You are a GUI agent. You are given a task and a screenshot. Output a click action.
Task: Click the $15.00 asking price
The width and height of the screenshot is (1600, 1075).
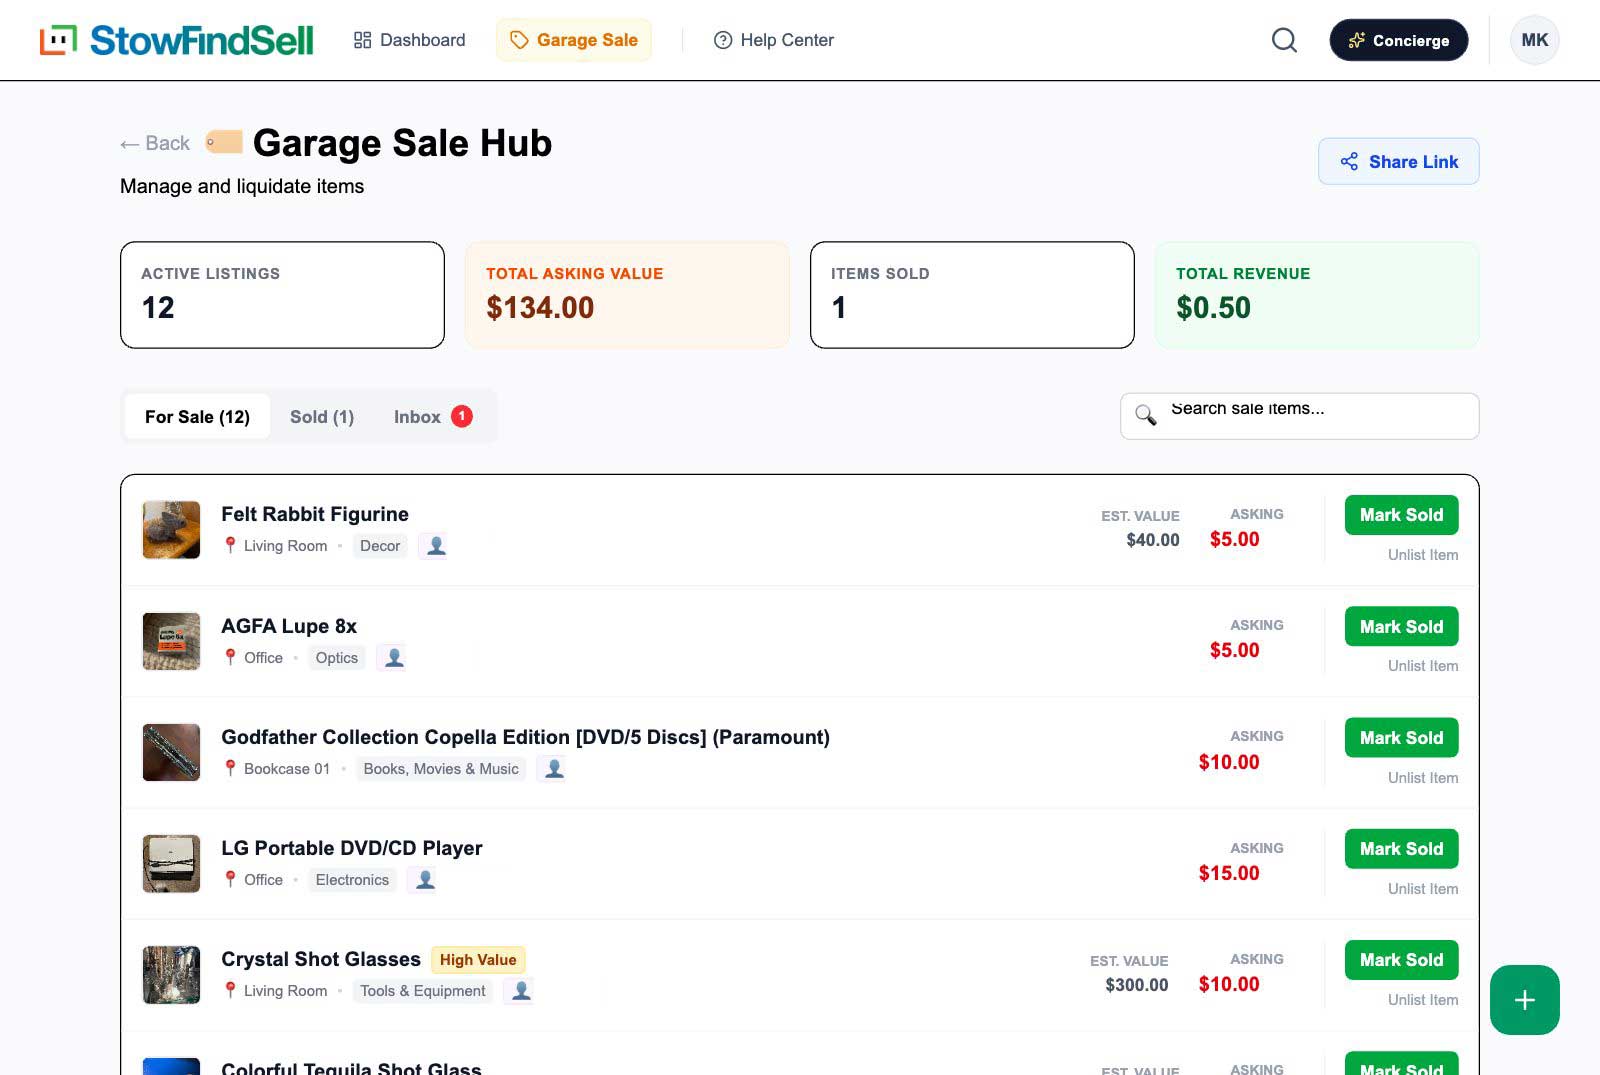1229,873
